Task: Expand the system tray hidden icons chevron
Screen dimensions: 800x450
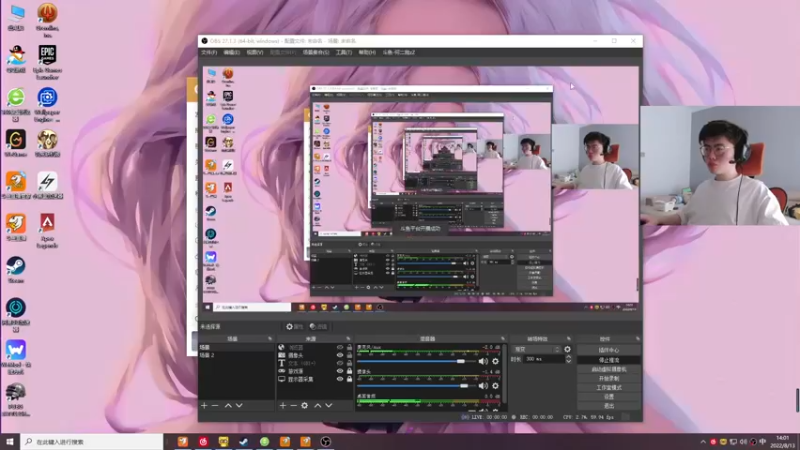Action: [703, 442]
